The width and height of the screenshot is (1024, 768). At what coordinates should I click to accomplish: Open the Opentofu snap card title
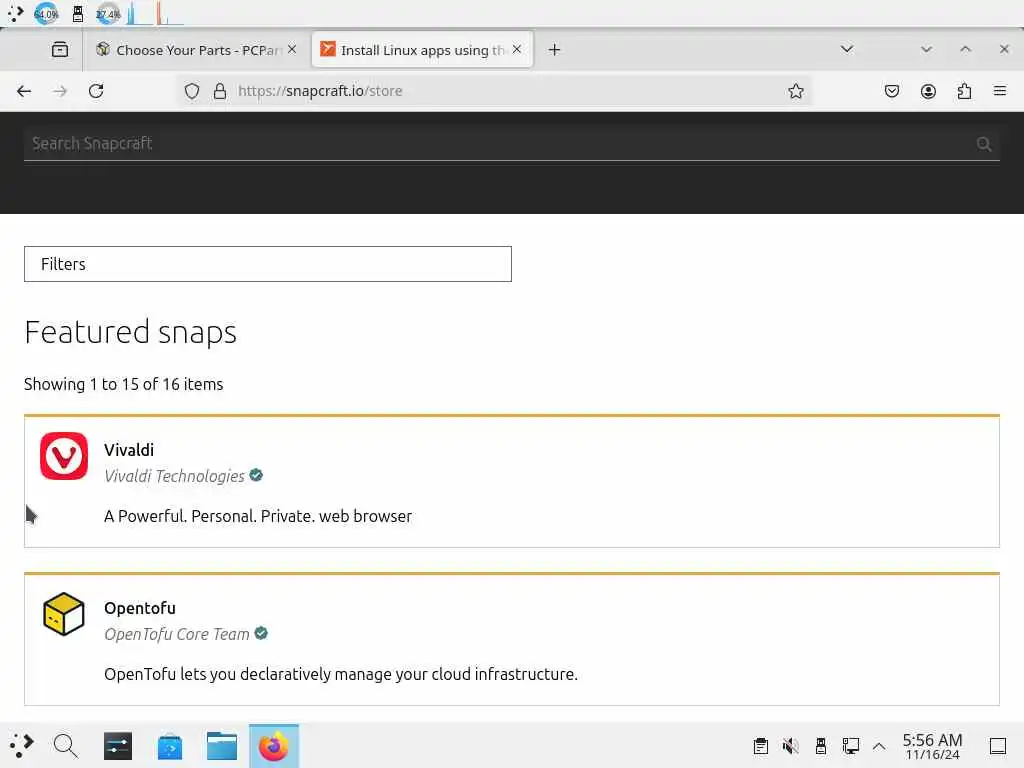tap(140, 608)
